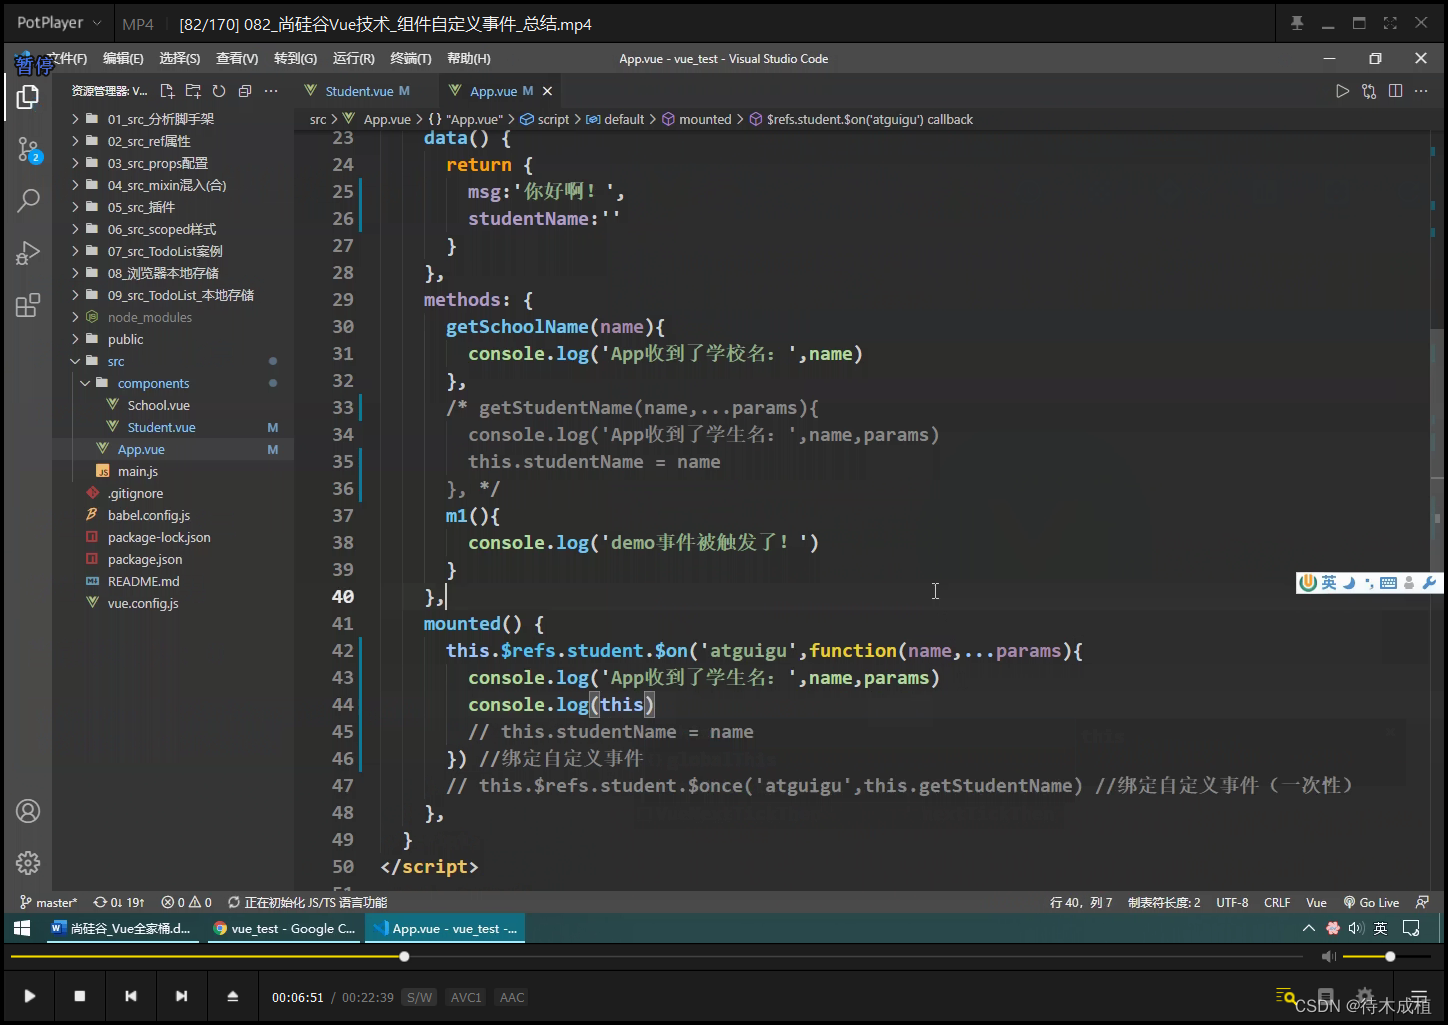
Task: Open editor more actions ellipsis
Action: (1421, 91)
